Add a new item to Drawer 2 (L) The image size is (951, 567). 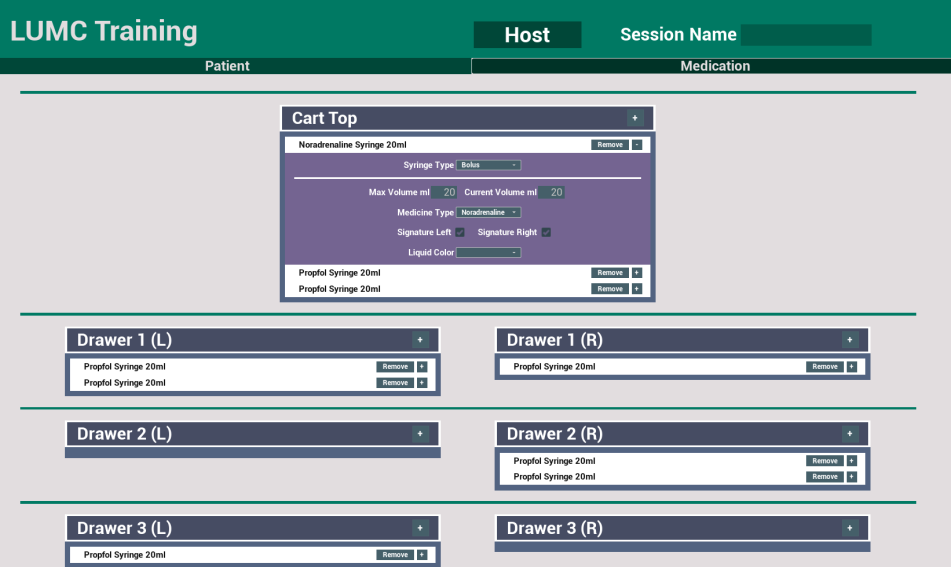point(420,434)
